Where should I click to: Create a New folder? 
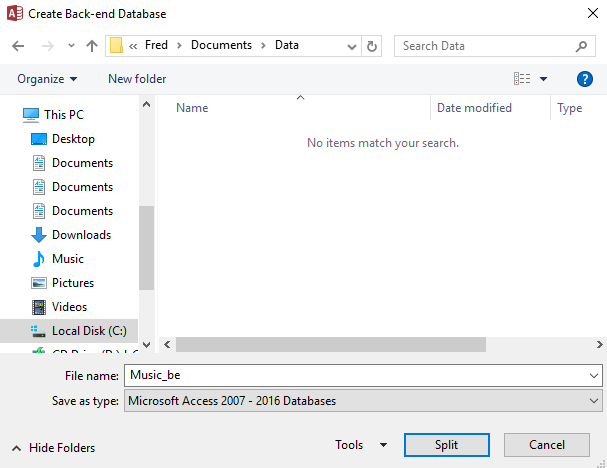[137, 79]
